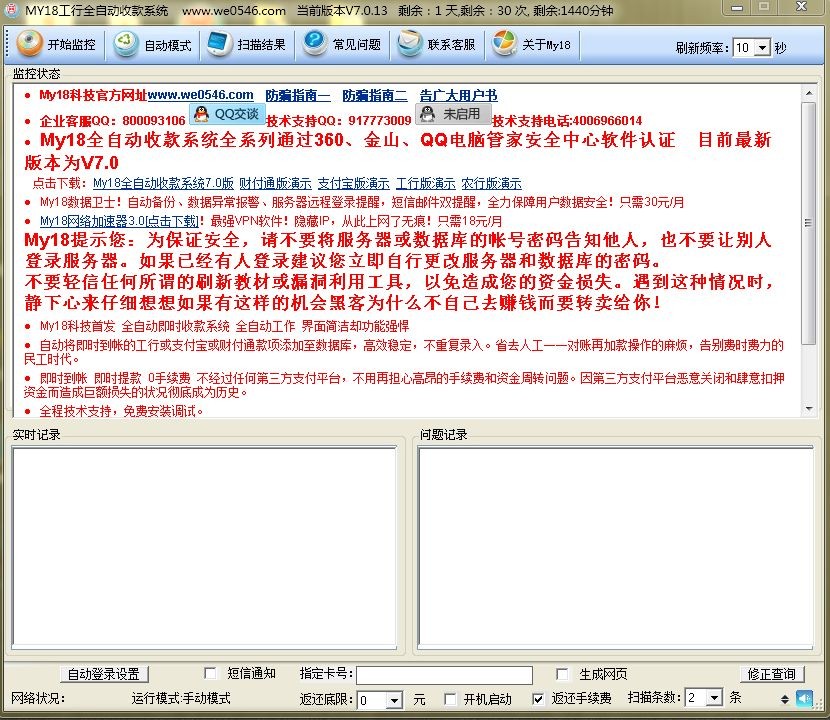Click the 指定卡号 input field
This screenshot has width=830, height=720.
[x=444, y=675]
